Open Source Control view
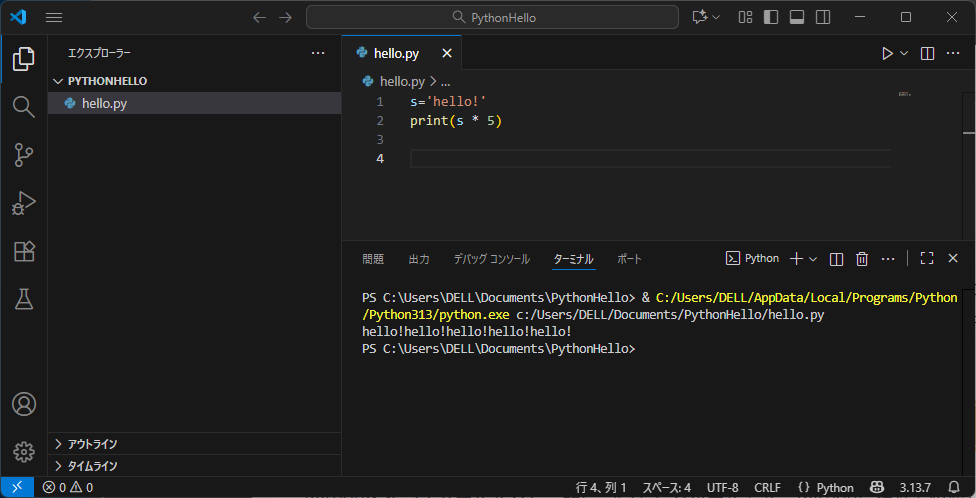 [x=23, y=154]
